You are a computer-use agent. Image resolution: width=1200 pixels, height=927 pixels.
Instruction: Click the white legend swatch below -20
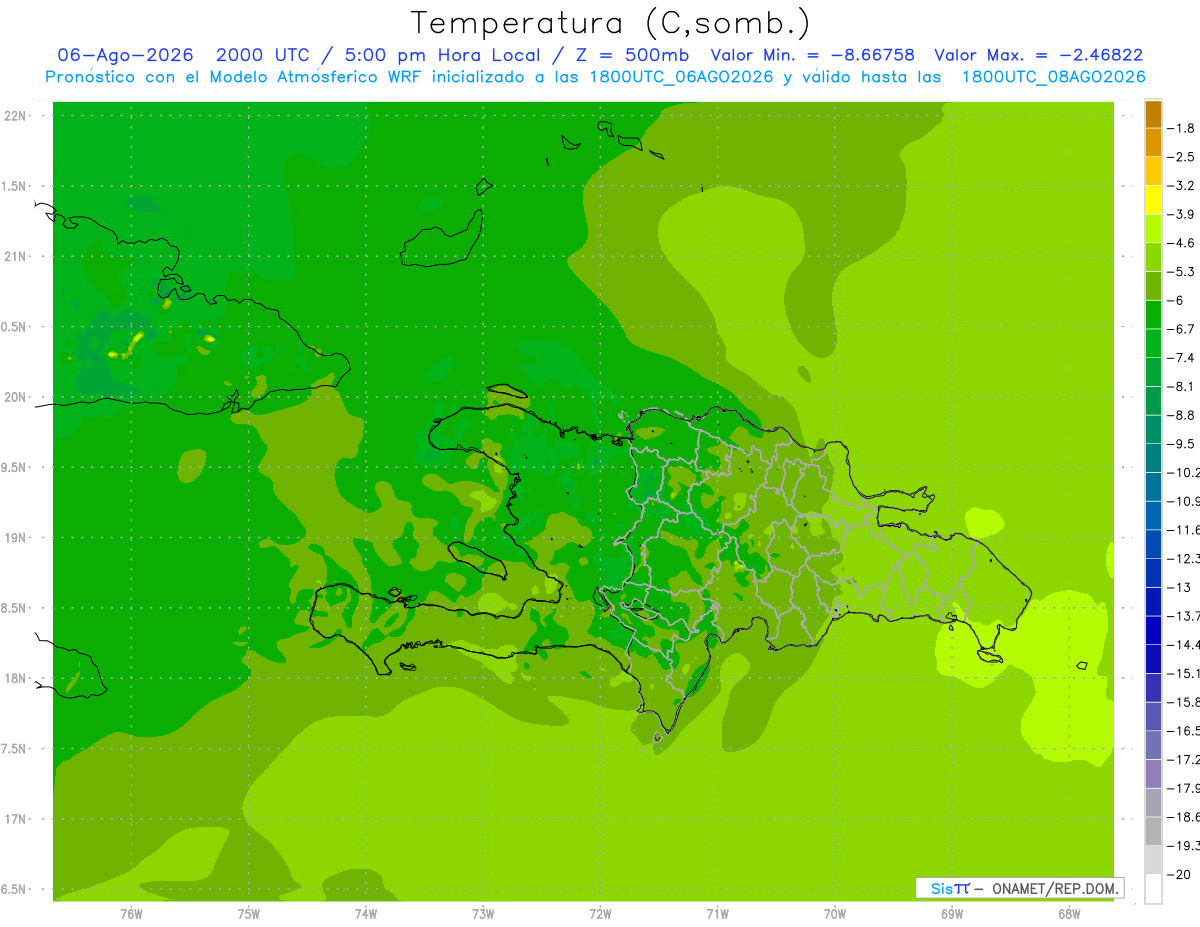coord(1153,889)
